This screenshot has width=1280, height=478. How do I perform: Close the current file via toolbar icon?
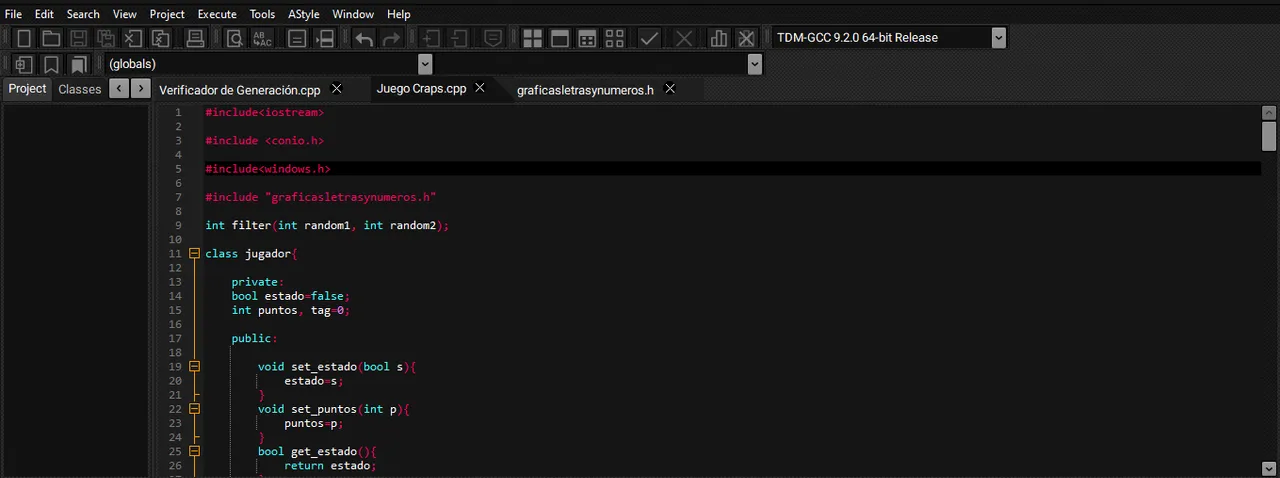point(133,38)
